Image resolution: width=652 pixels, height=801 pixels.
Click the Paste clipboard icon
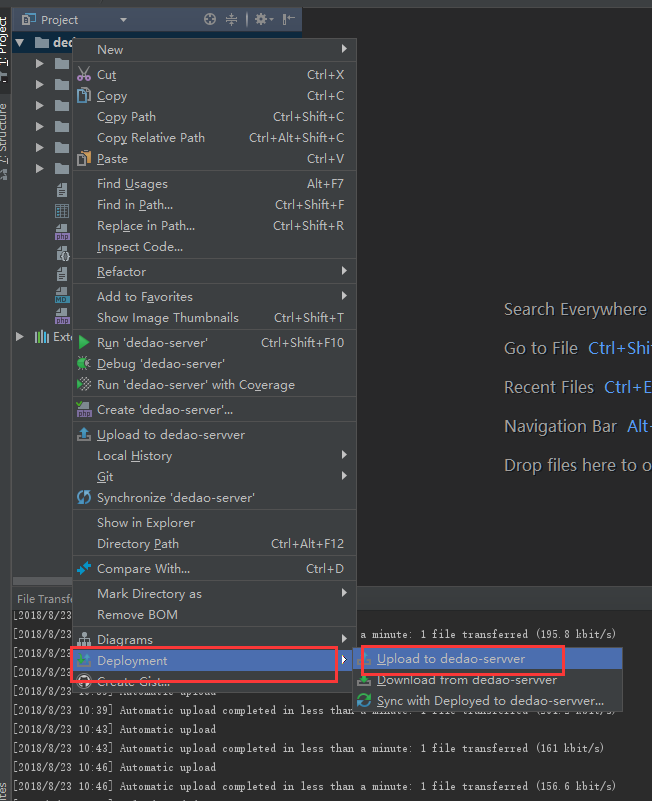[x=85, y=159]
